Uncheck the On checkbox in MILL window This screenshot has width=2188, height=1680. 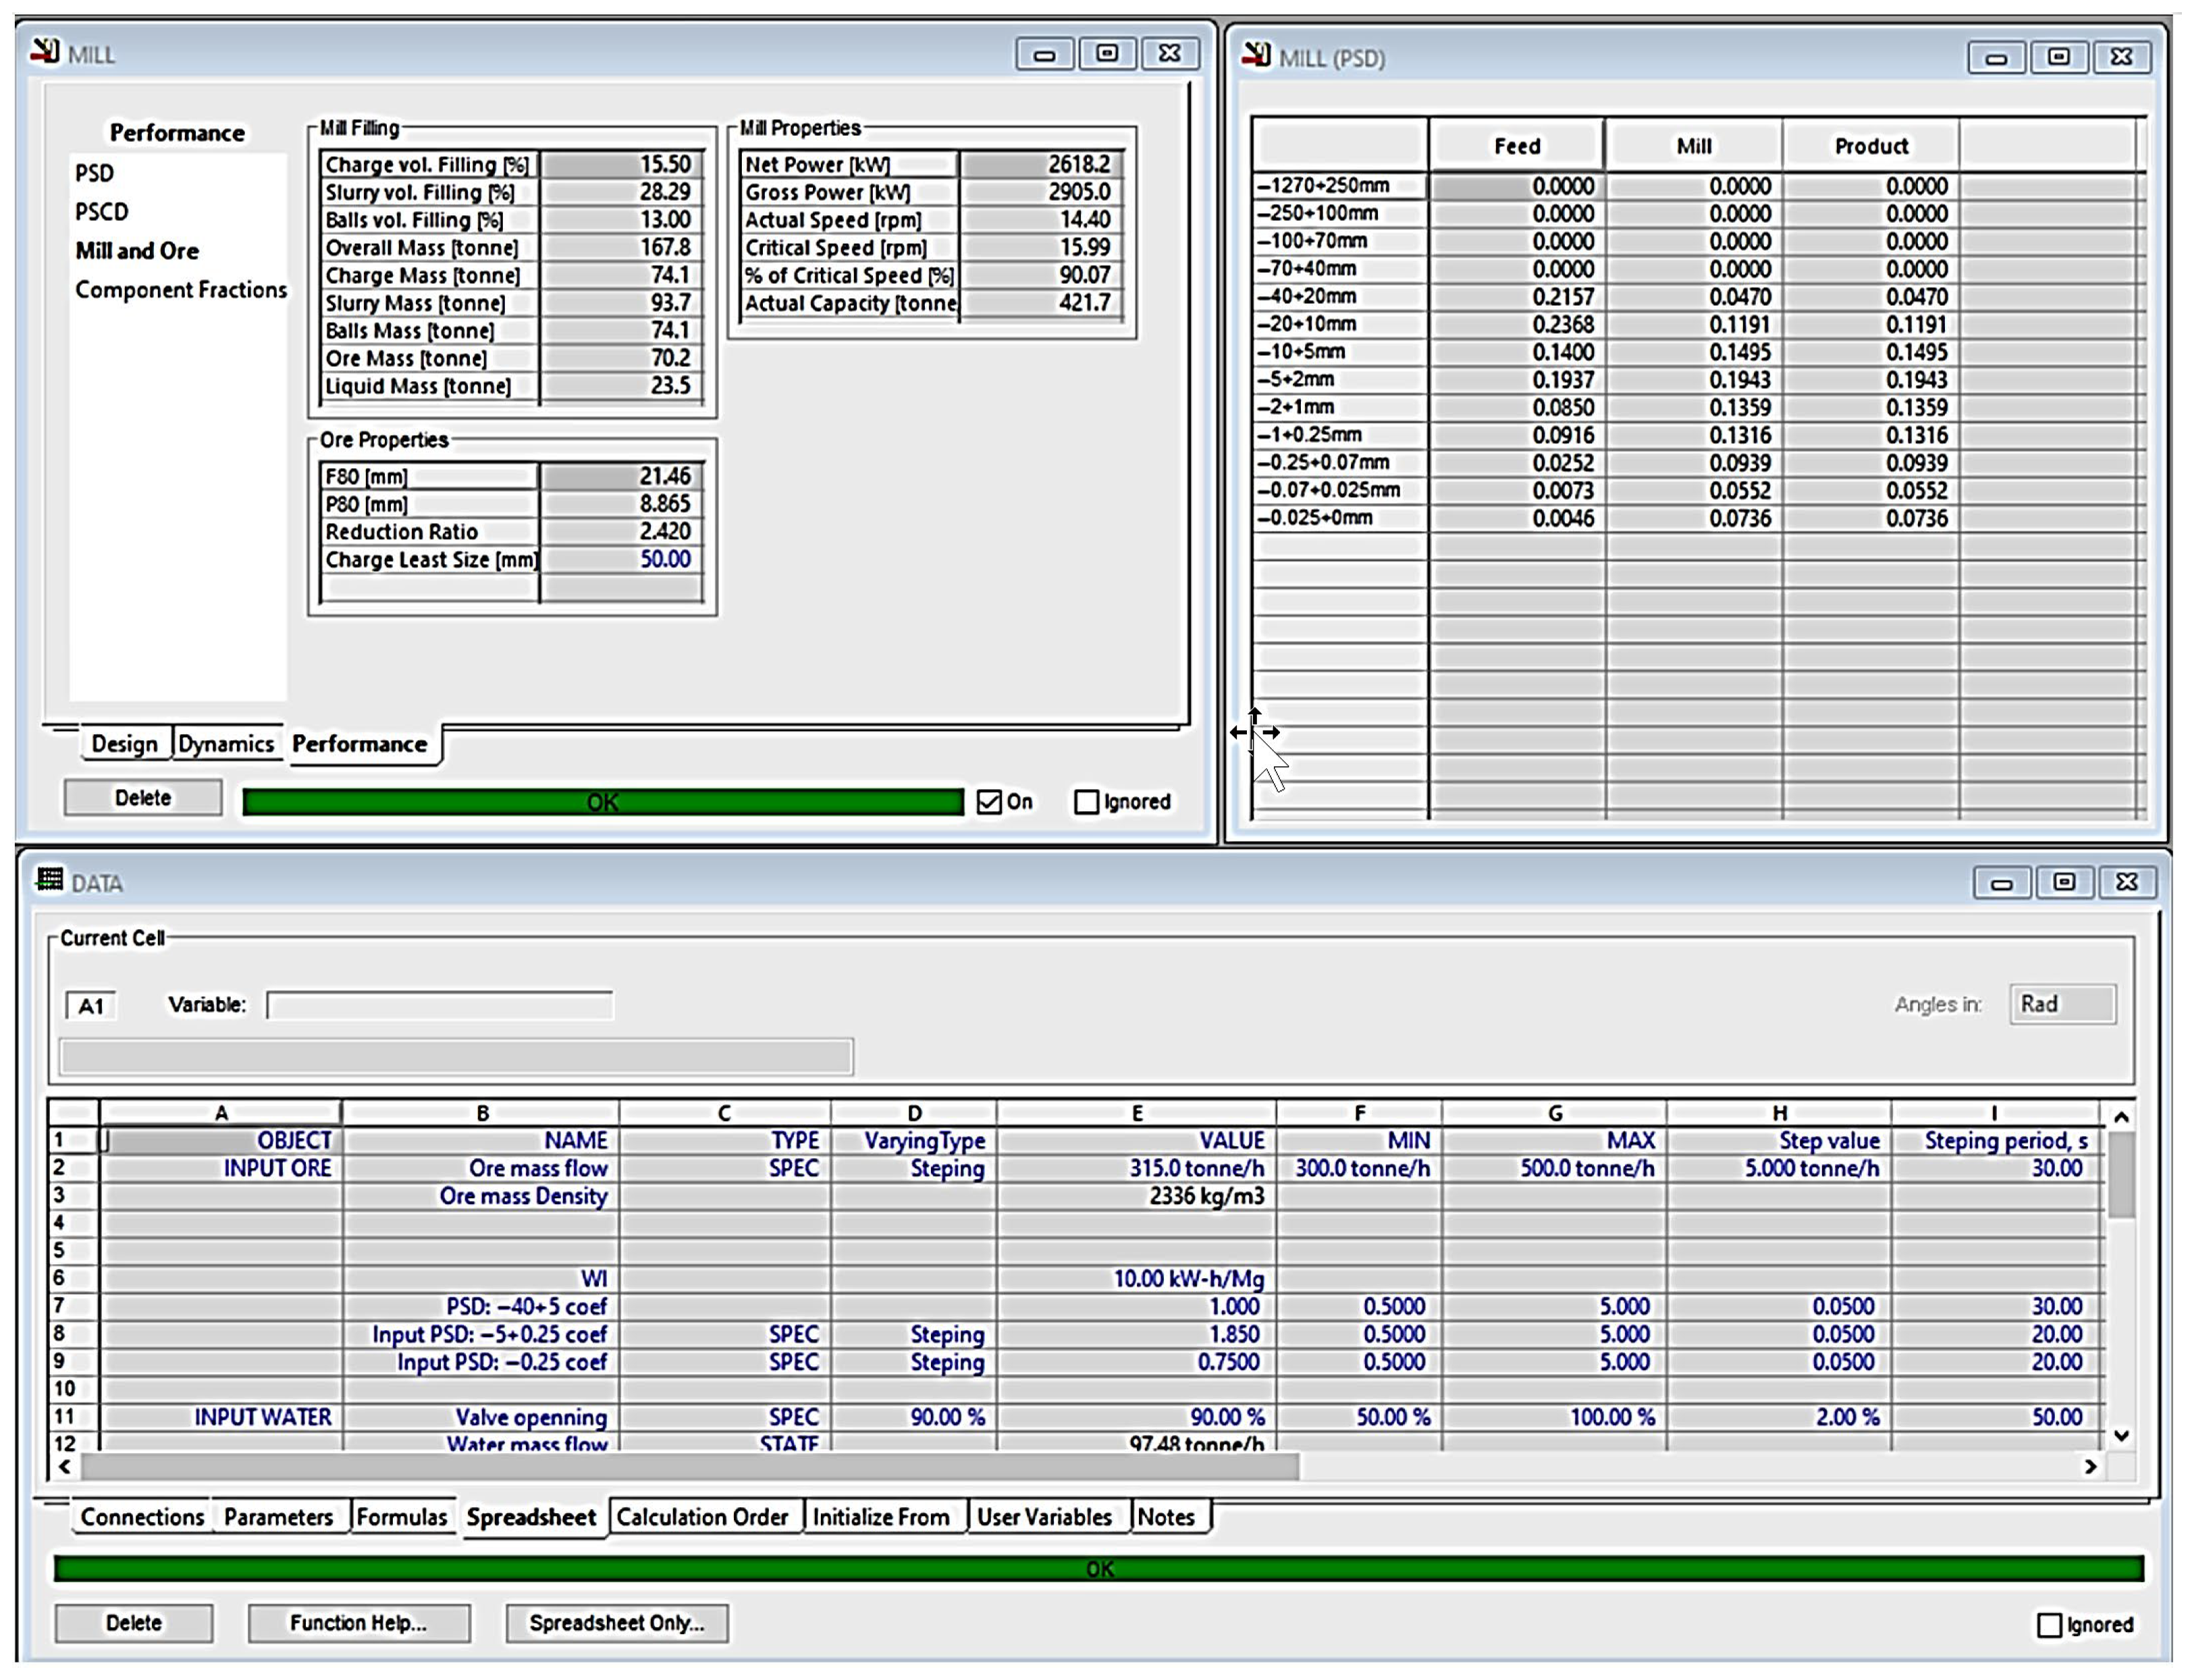[989, 802]
